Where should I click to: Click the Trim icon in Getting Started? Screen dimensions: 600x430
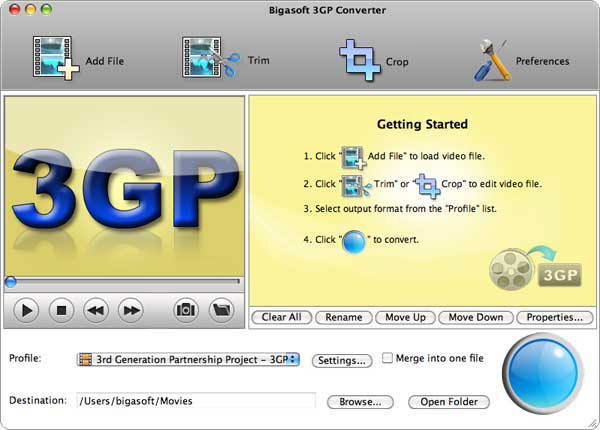[x=356, y=186]
